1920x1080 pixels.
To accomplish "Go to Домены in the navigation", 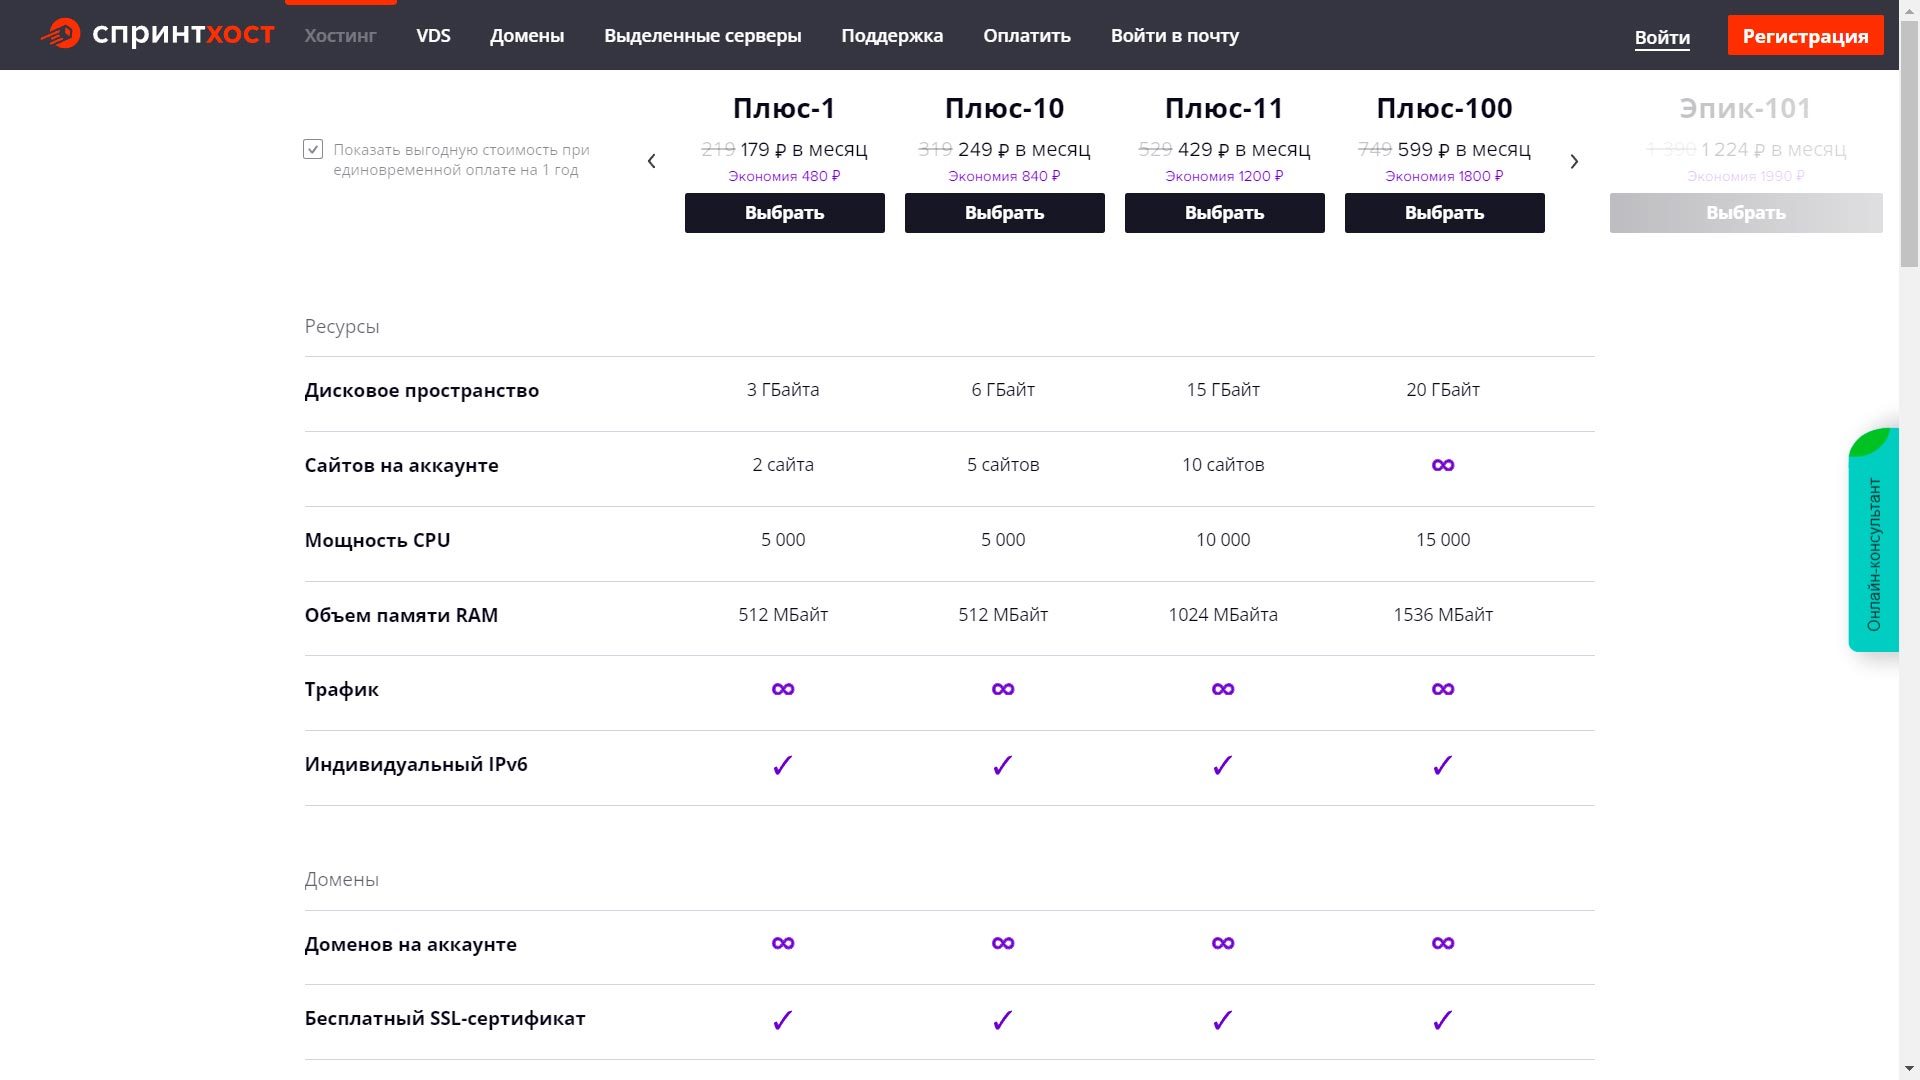I will tap(527, 36).
